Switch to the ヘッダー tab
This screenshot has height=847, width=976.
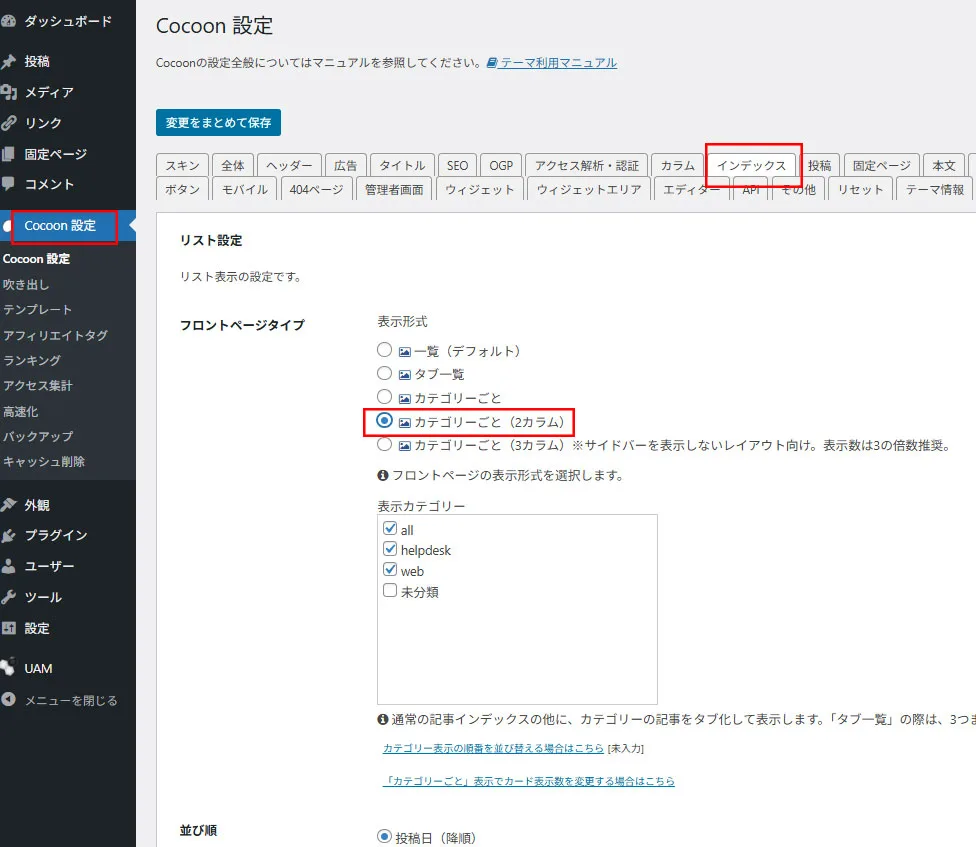[289, 166]
